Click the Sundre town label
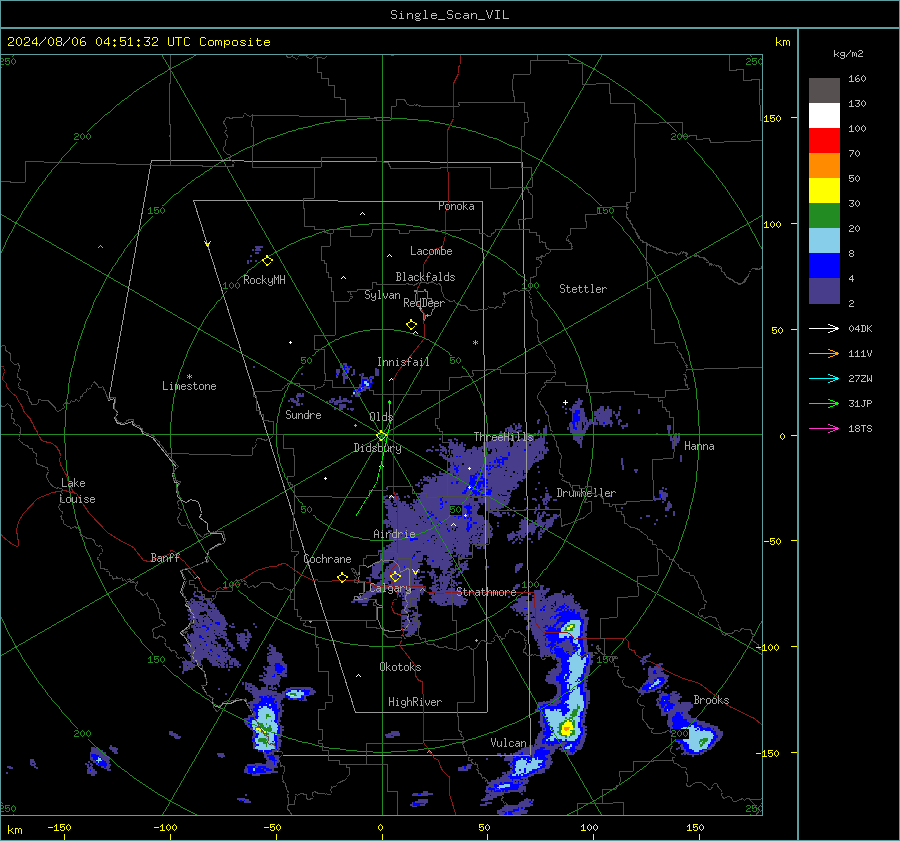Screen dimensions: 900x841 tap(303, 415)
